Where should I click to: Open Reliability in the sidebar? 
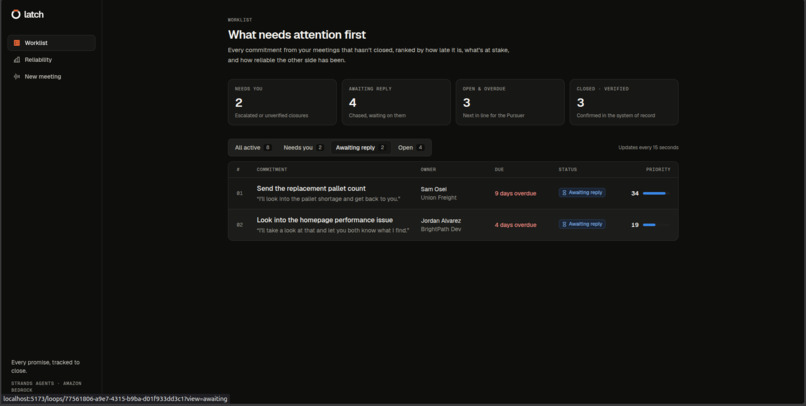(x=51, y=60)
